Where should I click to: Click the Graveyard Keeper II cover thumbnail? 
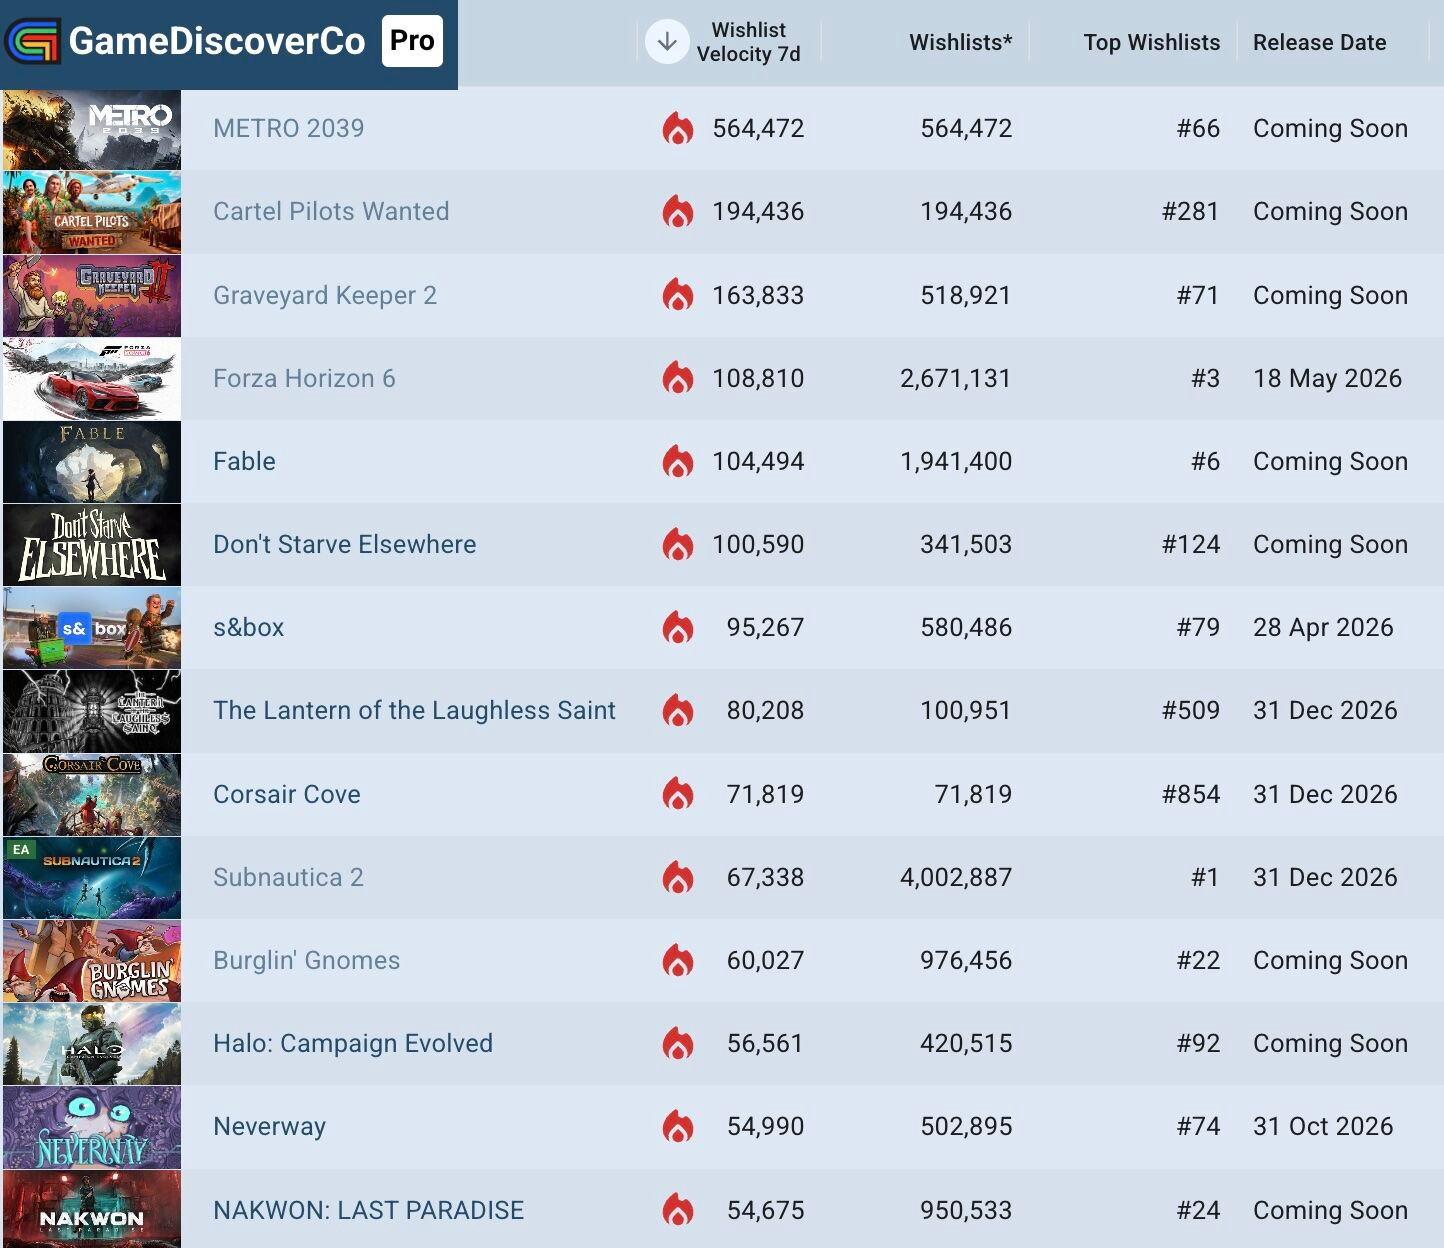(92, 296)
